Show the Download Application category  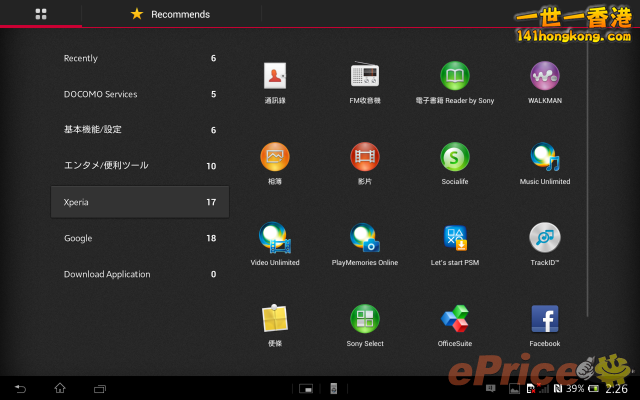point(140,274)
